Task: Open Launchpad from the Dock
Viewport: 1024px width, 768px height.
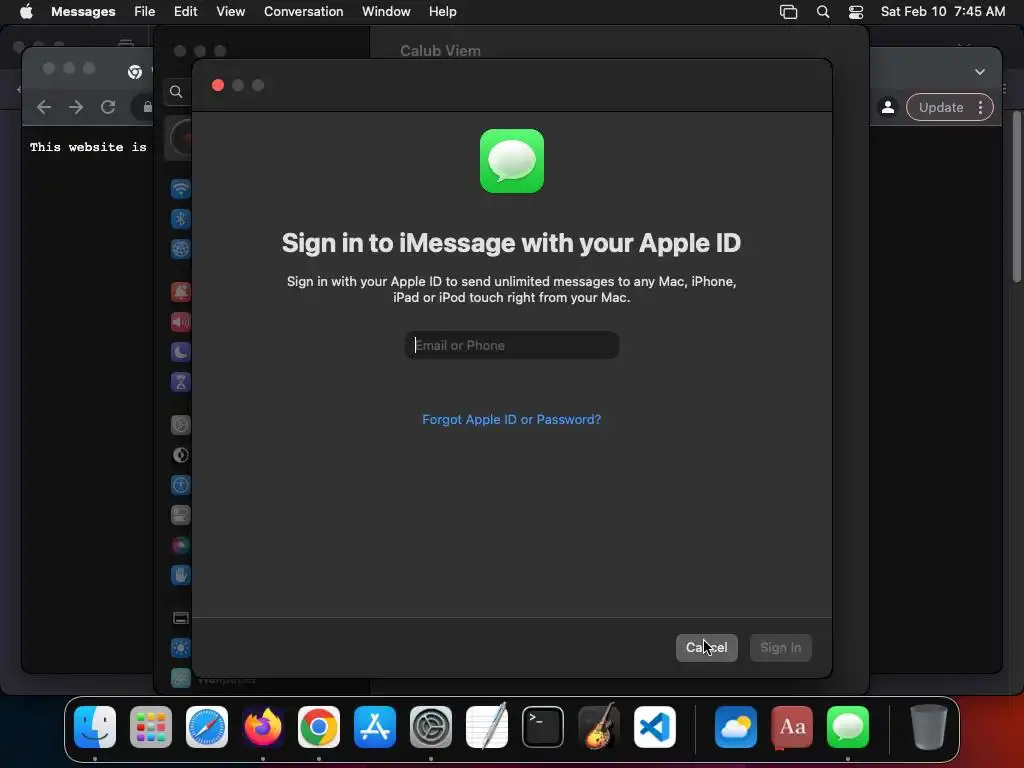Action: pos(151,727)
